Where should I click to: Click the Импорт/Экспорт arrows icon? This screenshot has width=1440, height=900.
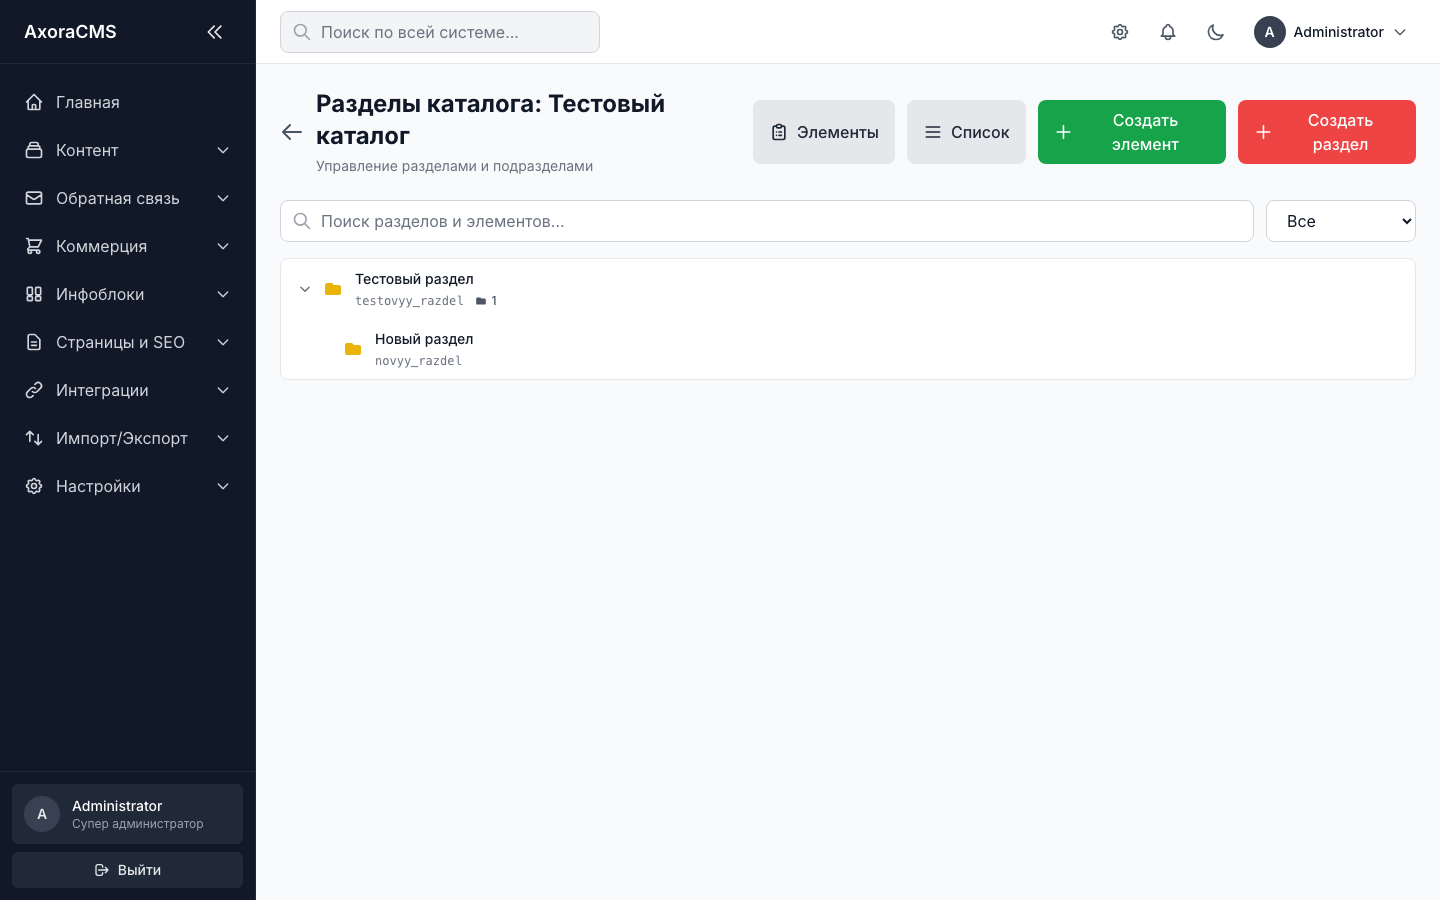(34, 438)
